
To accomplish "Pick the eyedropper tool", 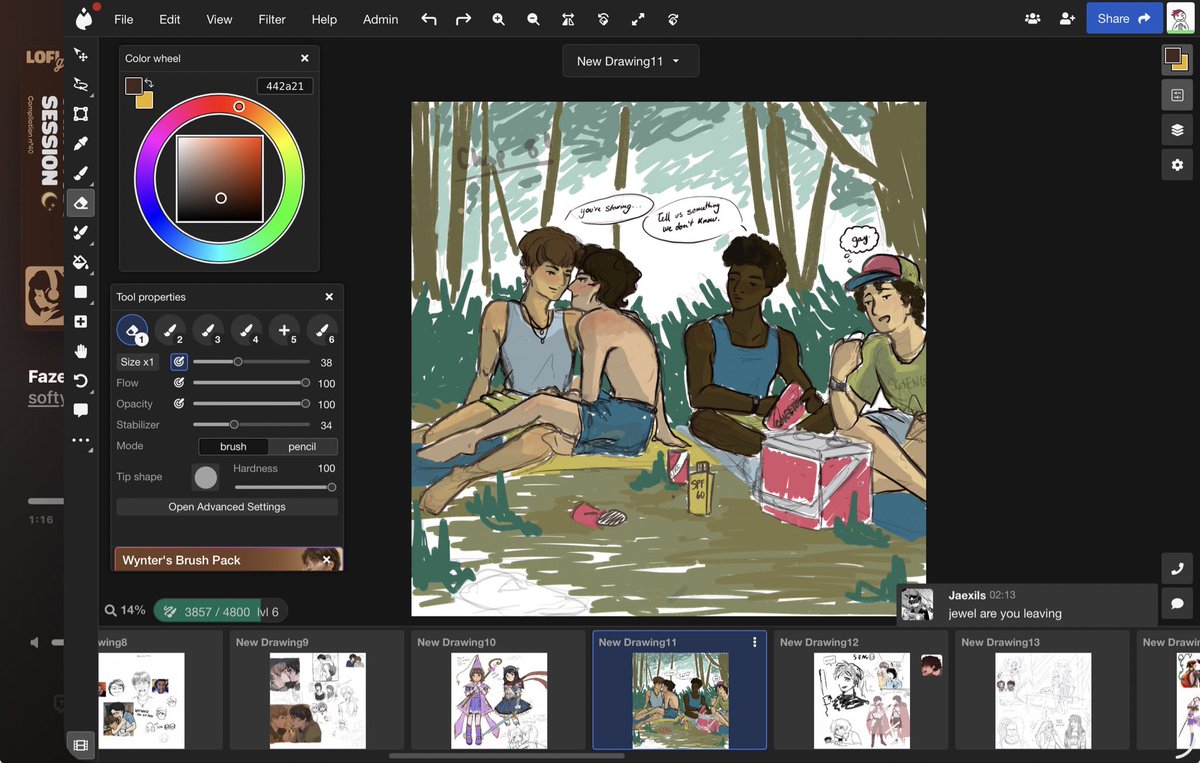I will pyautogui.click(x=81, y=143).
